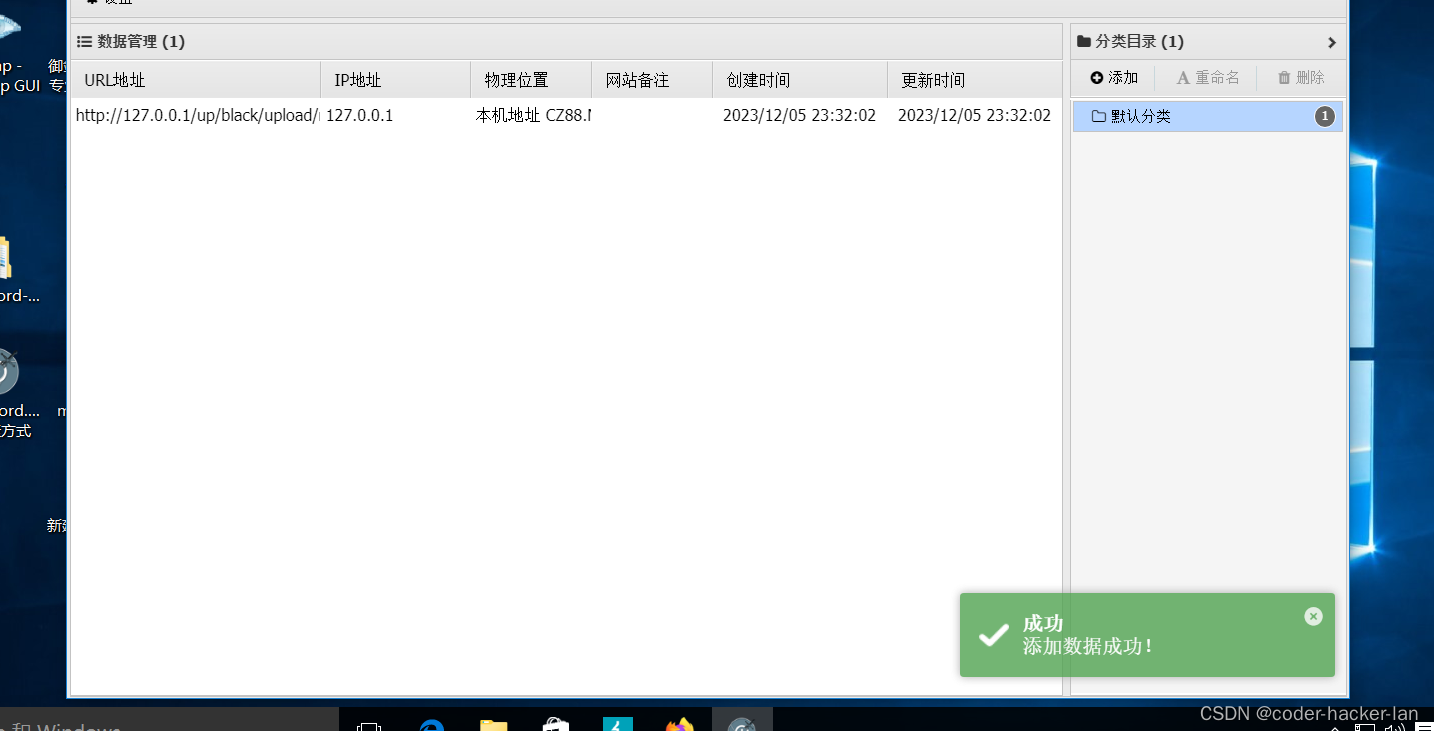Sort by the 网站备注 column header
The height and width of the screenshot is (731, 1434).
[652, 80]
